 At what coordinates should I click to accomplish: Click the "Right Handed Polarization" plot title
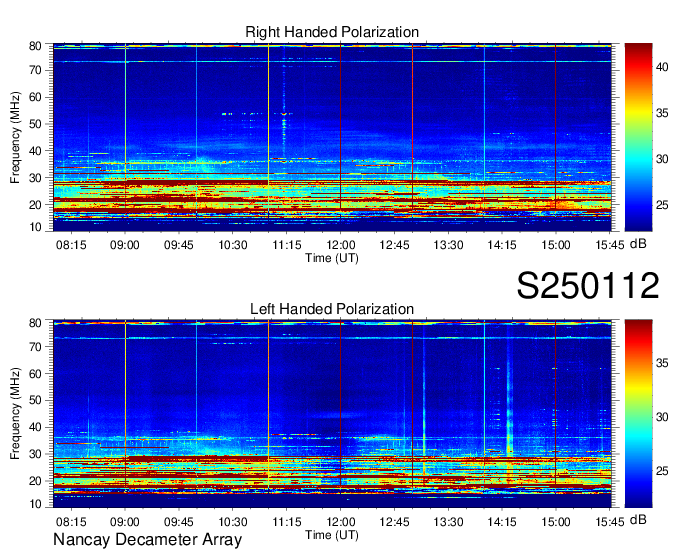332,32
